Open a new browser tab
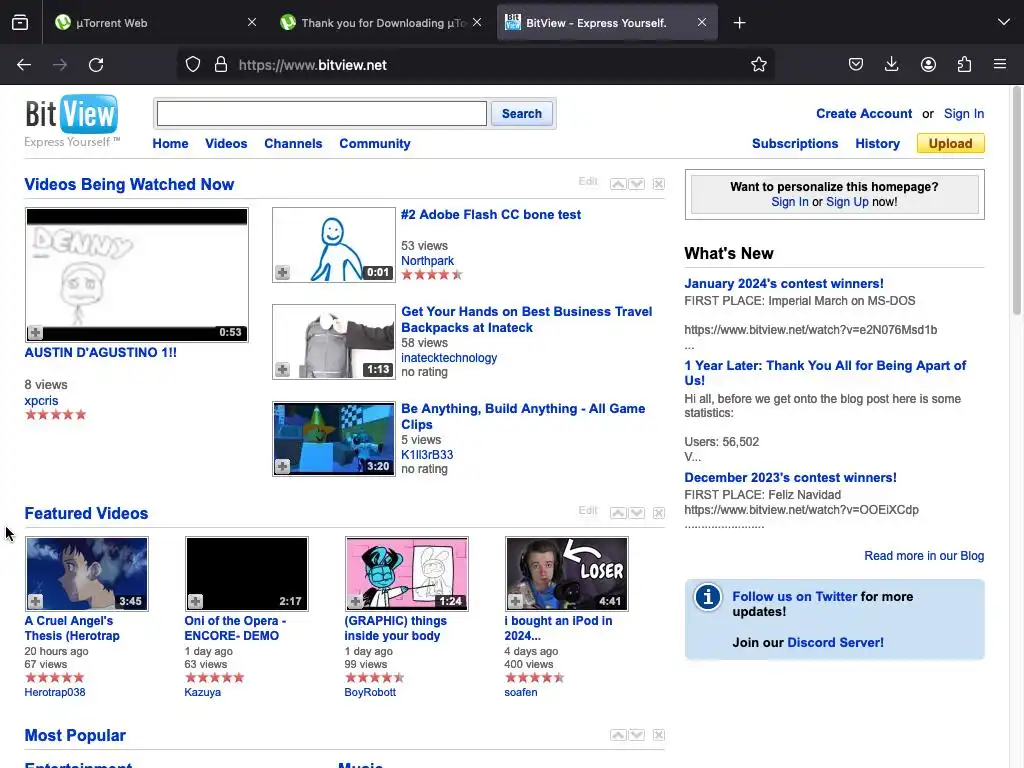1024x768 pixels. (x=739, y=23)
